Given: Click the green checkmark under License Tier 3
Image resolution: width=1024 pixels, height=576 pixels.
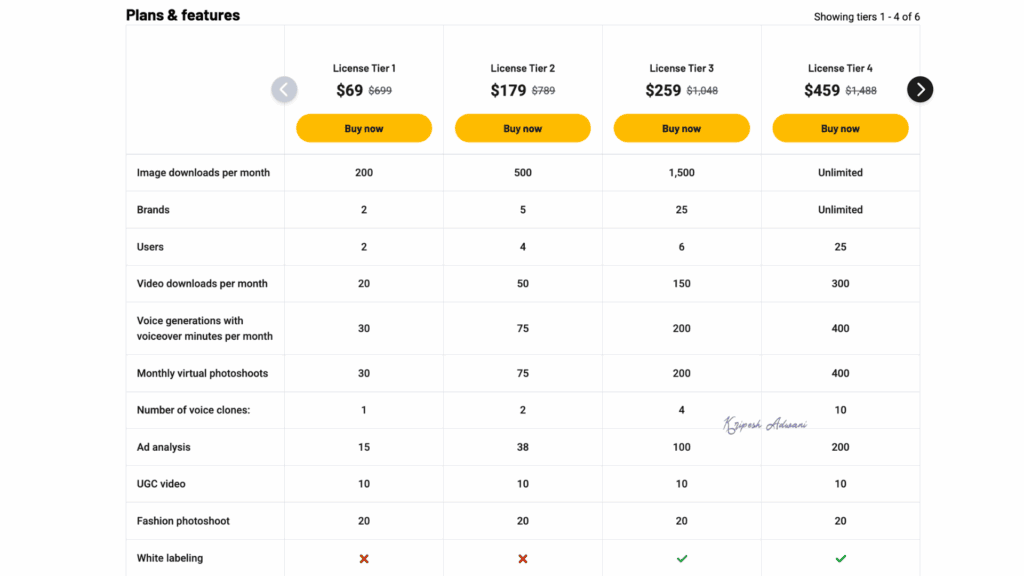Looking at the screenshot, I should pyautogui.click(x=681, y=558).
